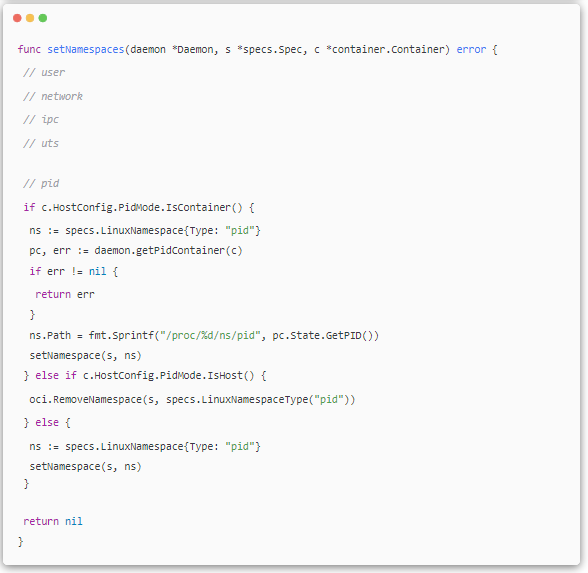The height and width of the screenshot is (573, 588).
Task: Click the blue error return type
Action: [471, 50]
